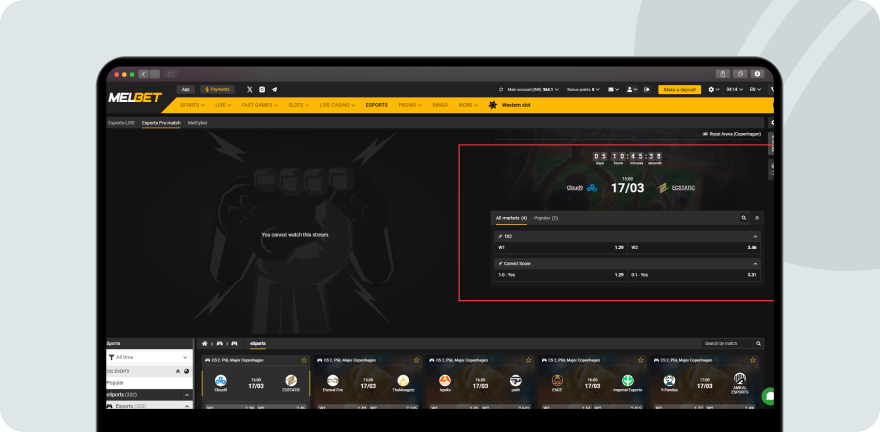Open the Fast Games dropdown menu
This screenshot has height=432, width=880.
(x=259, y=105)
